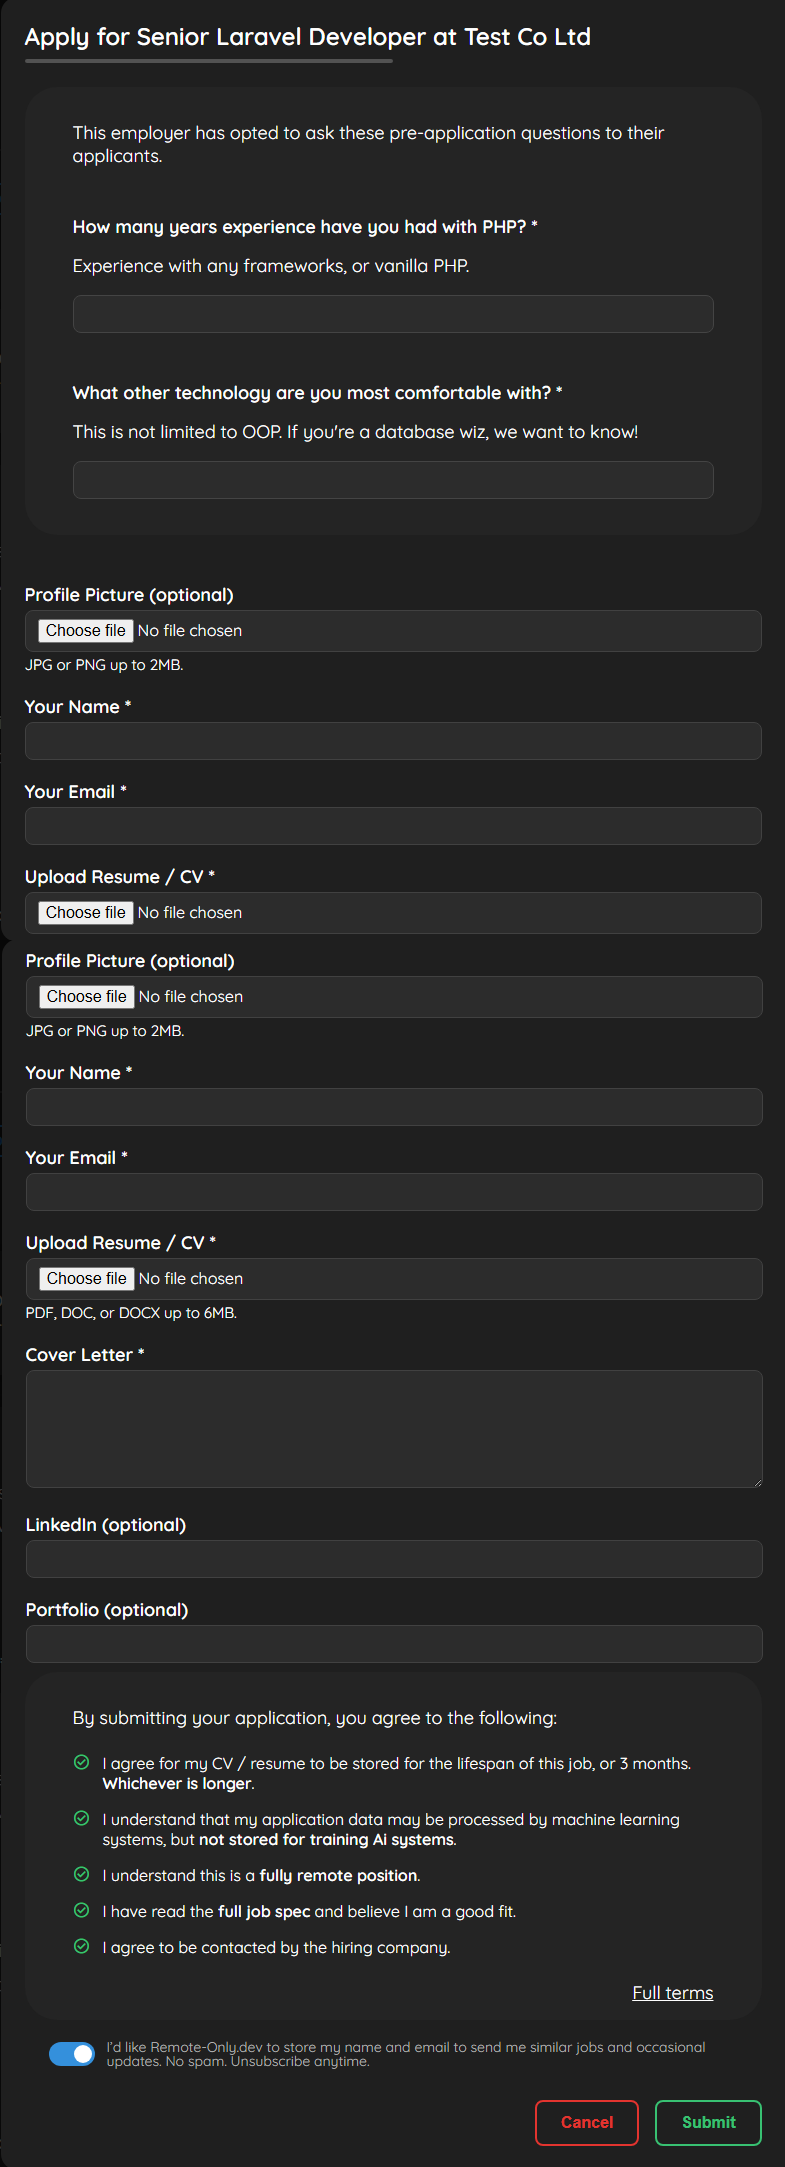Click the PHP years experience input
The image size is (785, 2167).
click(x=392, y=313)
